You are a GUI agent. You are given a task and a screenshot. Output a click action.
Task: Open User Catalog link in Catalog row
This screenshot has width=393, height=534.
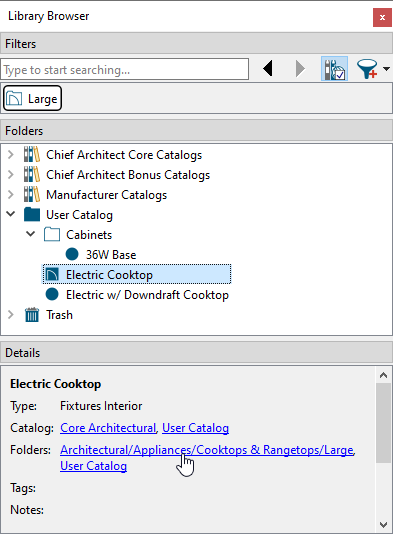[195, 428]
